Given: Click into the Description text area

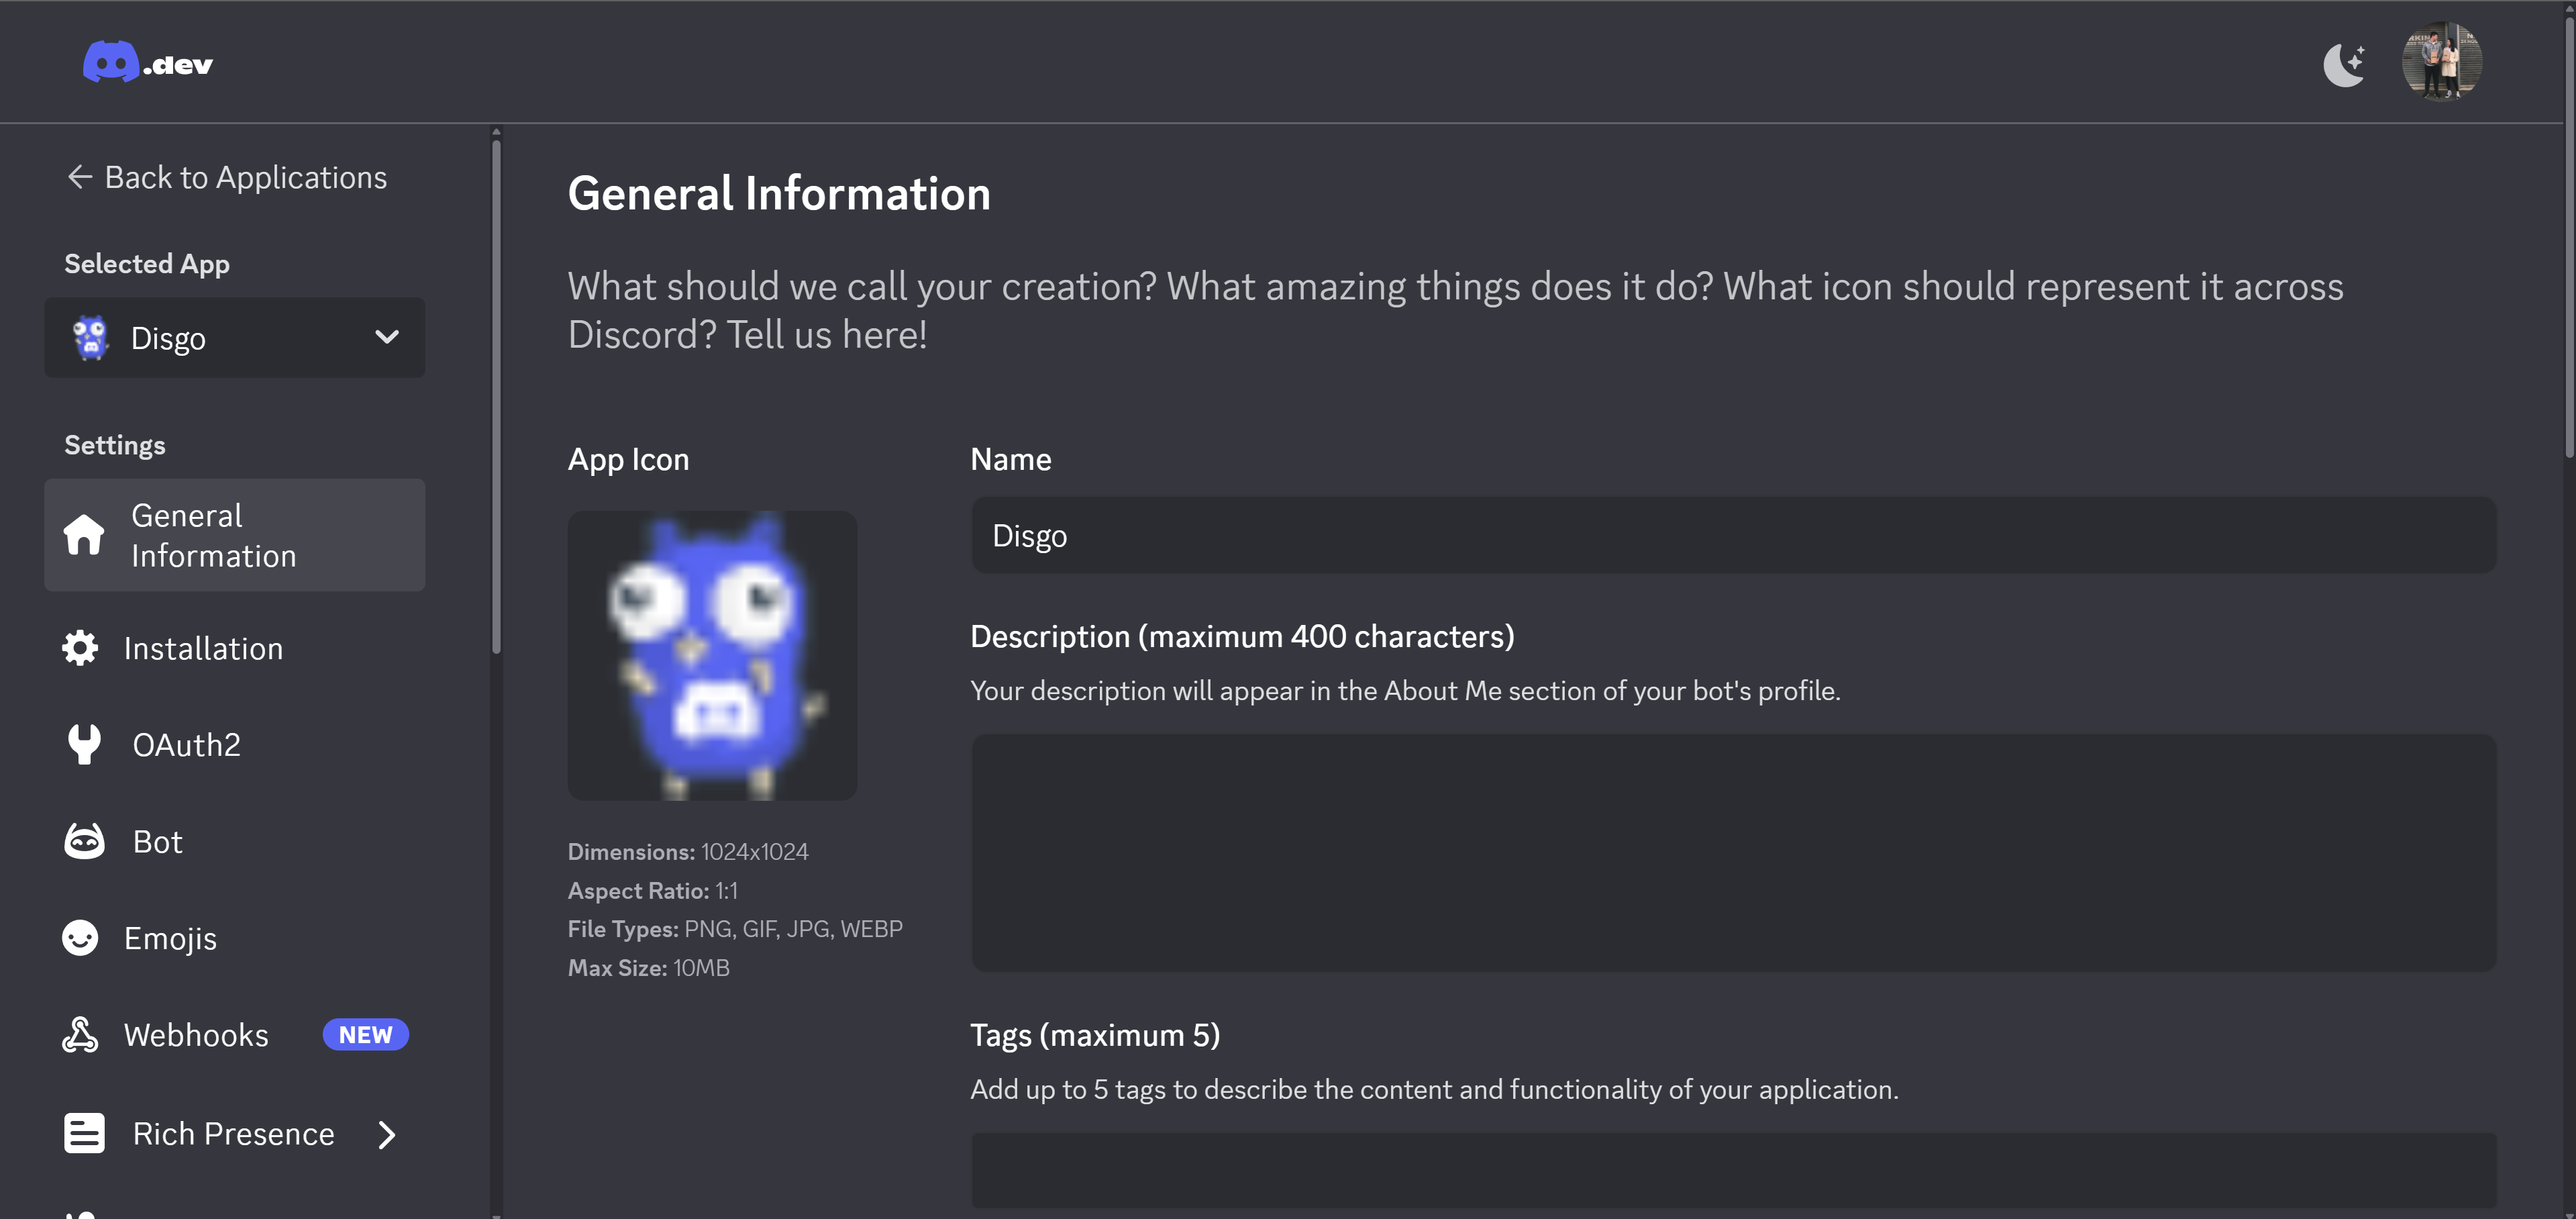Looking at the screenshot, I should (x=1733, y=852).
